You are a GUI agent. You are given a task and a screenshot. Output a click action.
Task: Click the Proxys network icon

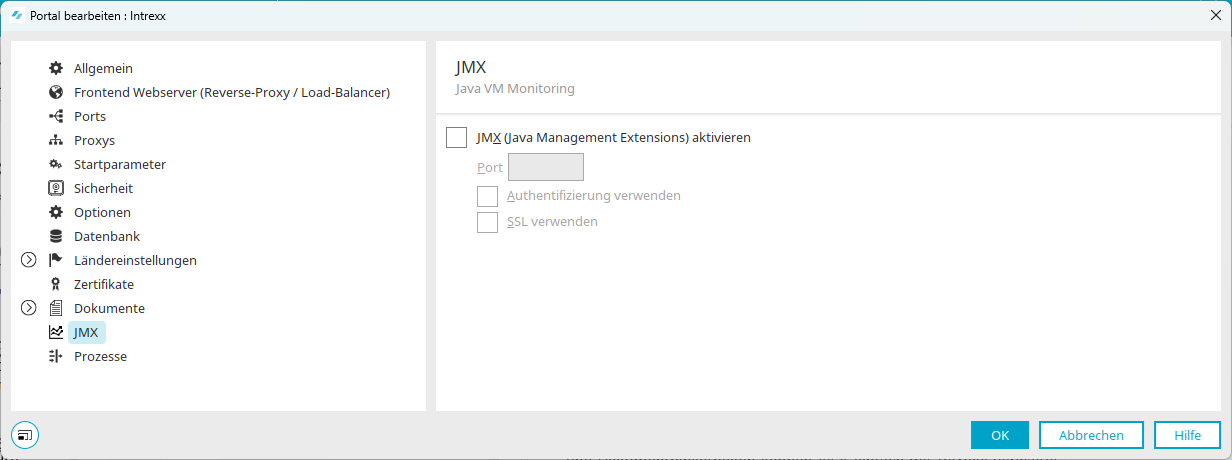pos(56,140)
